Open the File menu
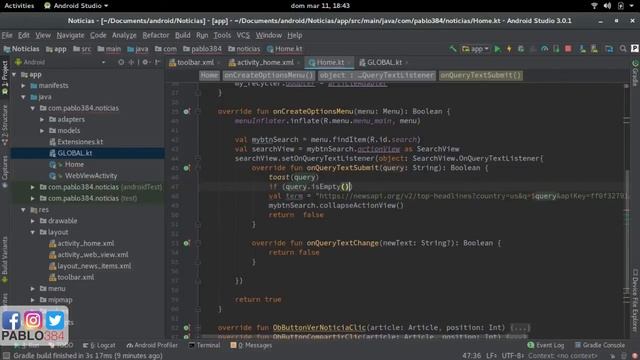Screen dimensions: 640x360 point(7,36)
